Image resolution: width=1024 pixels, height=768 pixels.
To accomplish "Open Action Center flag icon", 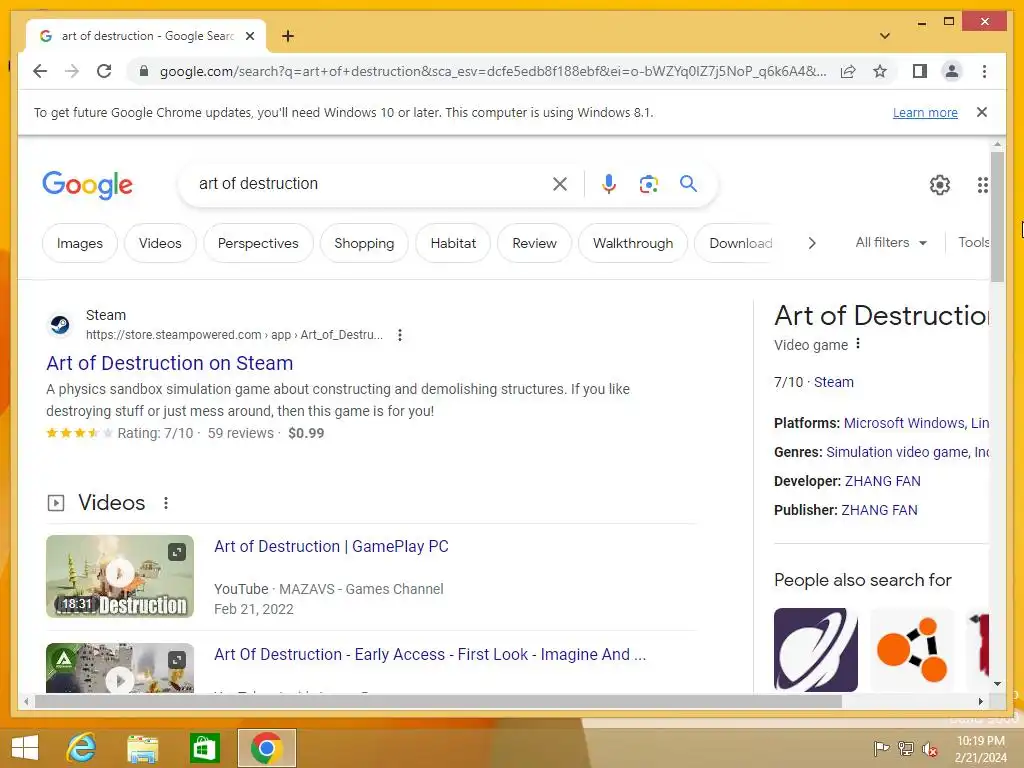I will (x=882, y=748).
